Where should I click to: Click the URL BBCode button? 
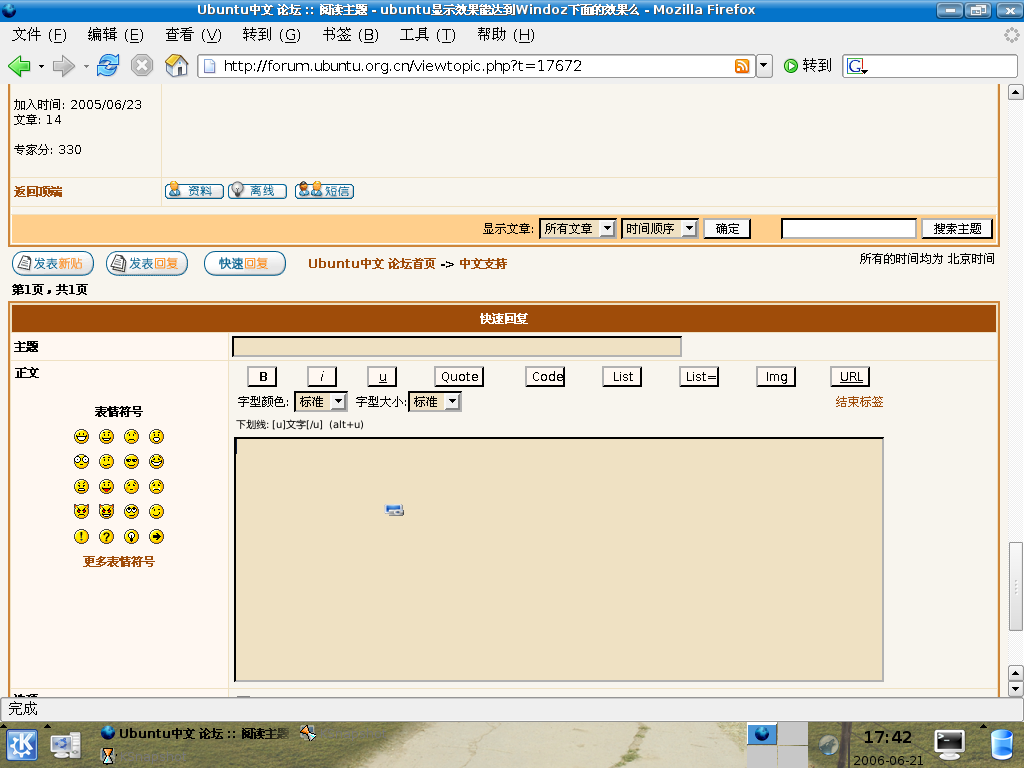850,377
